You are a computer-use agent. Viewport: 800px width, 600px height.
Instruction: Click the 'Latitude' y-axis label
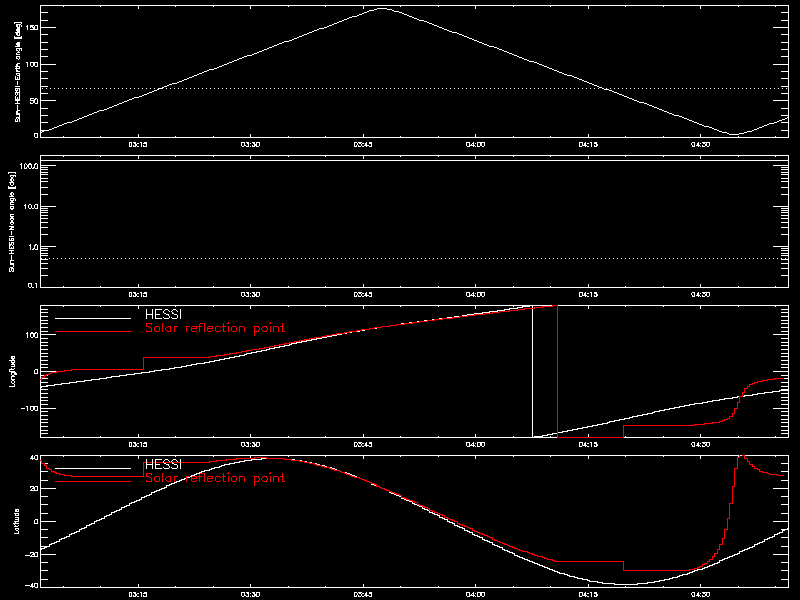click(x=16, y=521)
